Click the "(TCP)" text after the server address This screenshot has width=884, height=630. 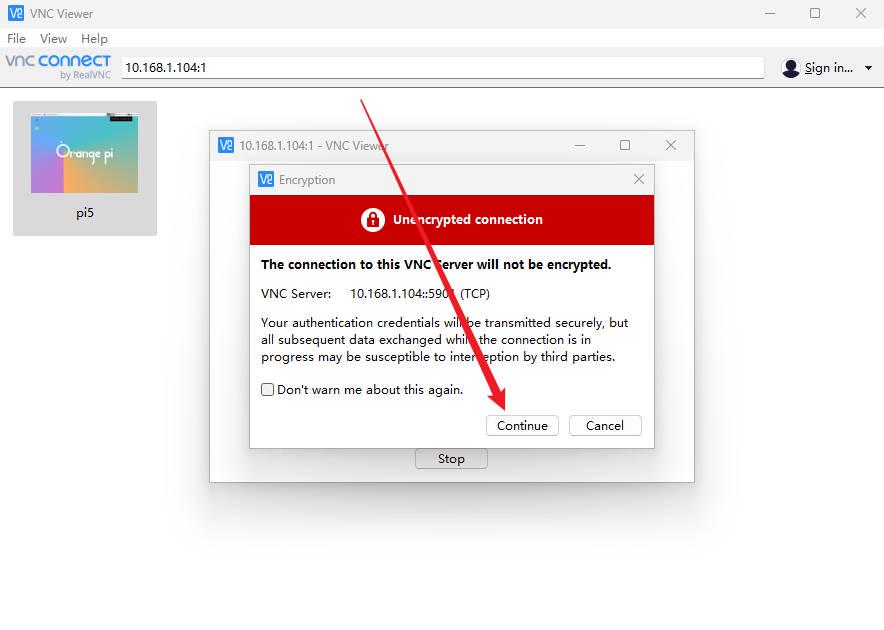click(x=475, y=293)
